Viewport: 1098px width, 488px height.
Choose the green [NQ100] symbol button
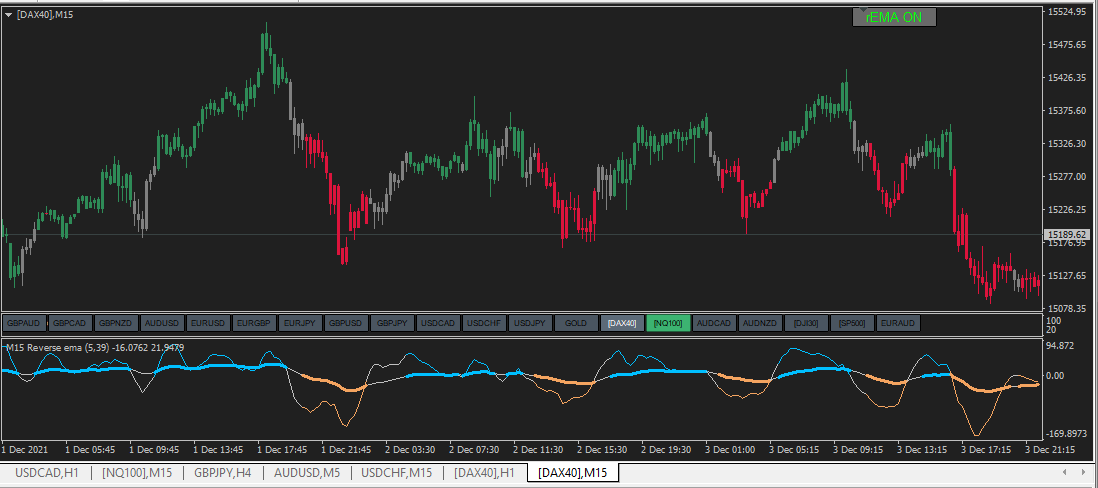click(x=668, y=323)
